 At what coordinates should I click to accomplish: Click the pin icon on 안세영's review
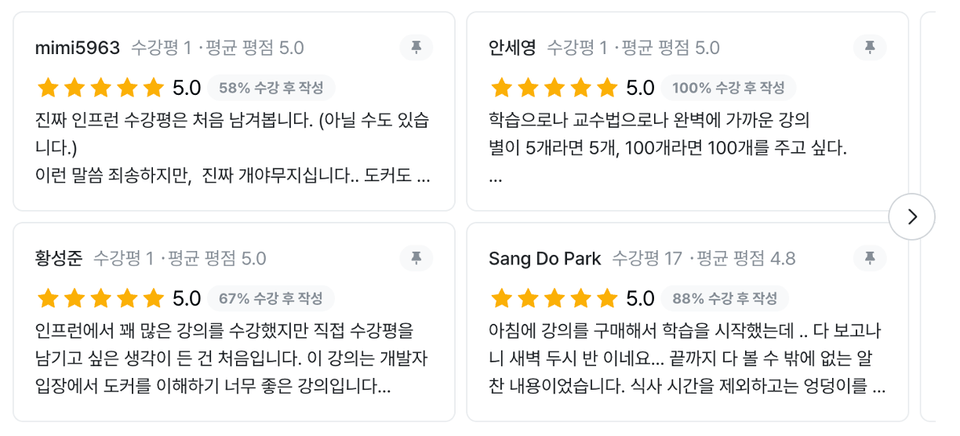(870, 47)
